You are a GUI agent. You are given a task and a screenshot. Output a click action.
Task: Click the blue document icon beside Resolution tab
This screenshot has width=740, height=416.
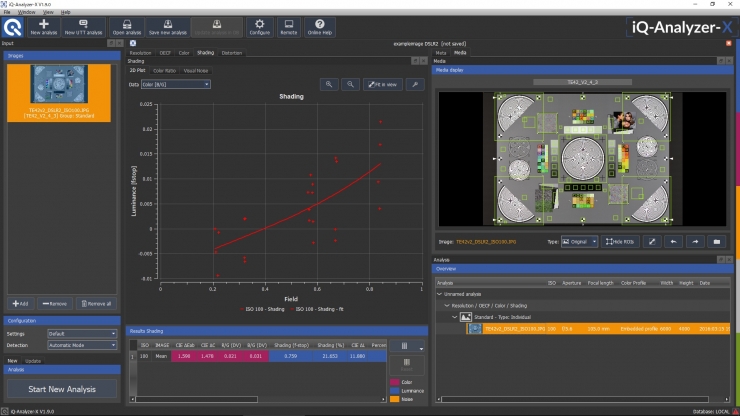point(133,43)
